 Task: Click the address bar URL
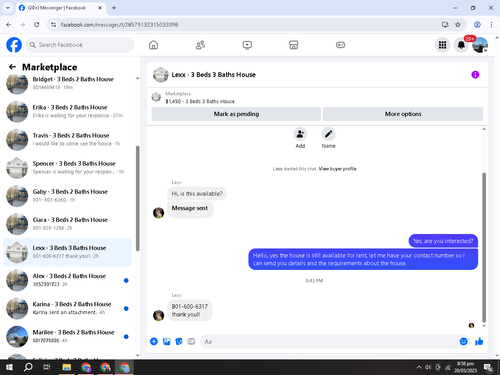(x=119, y=25)
